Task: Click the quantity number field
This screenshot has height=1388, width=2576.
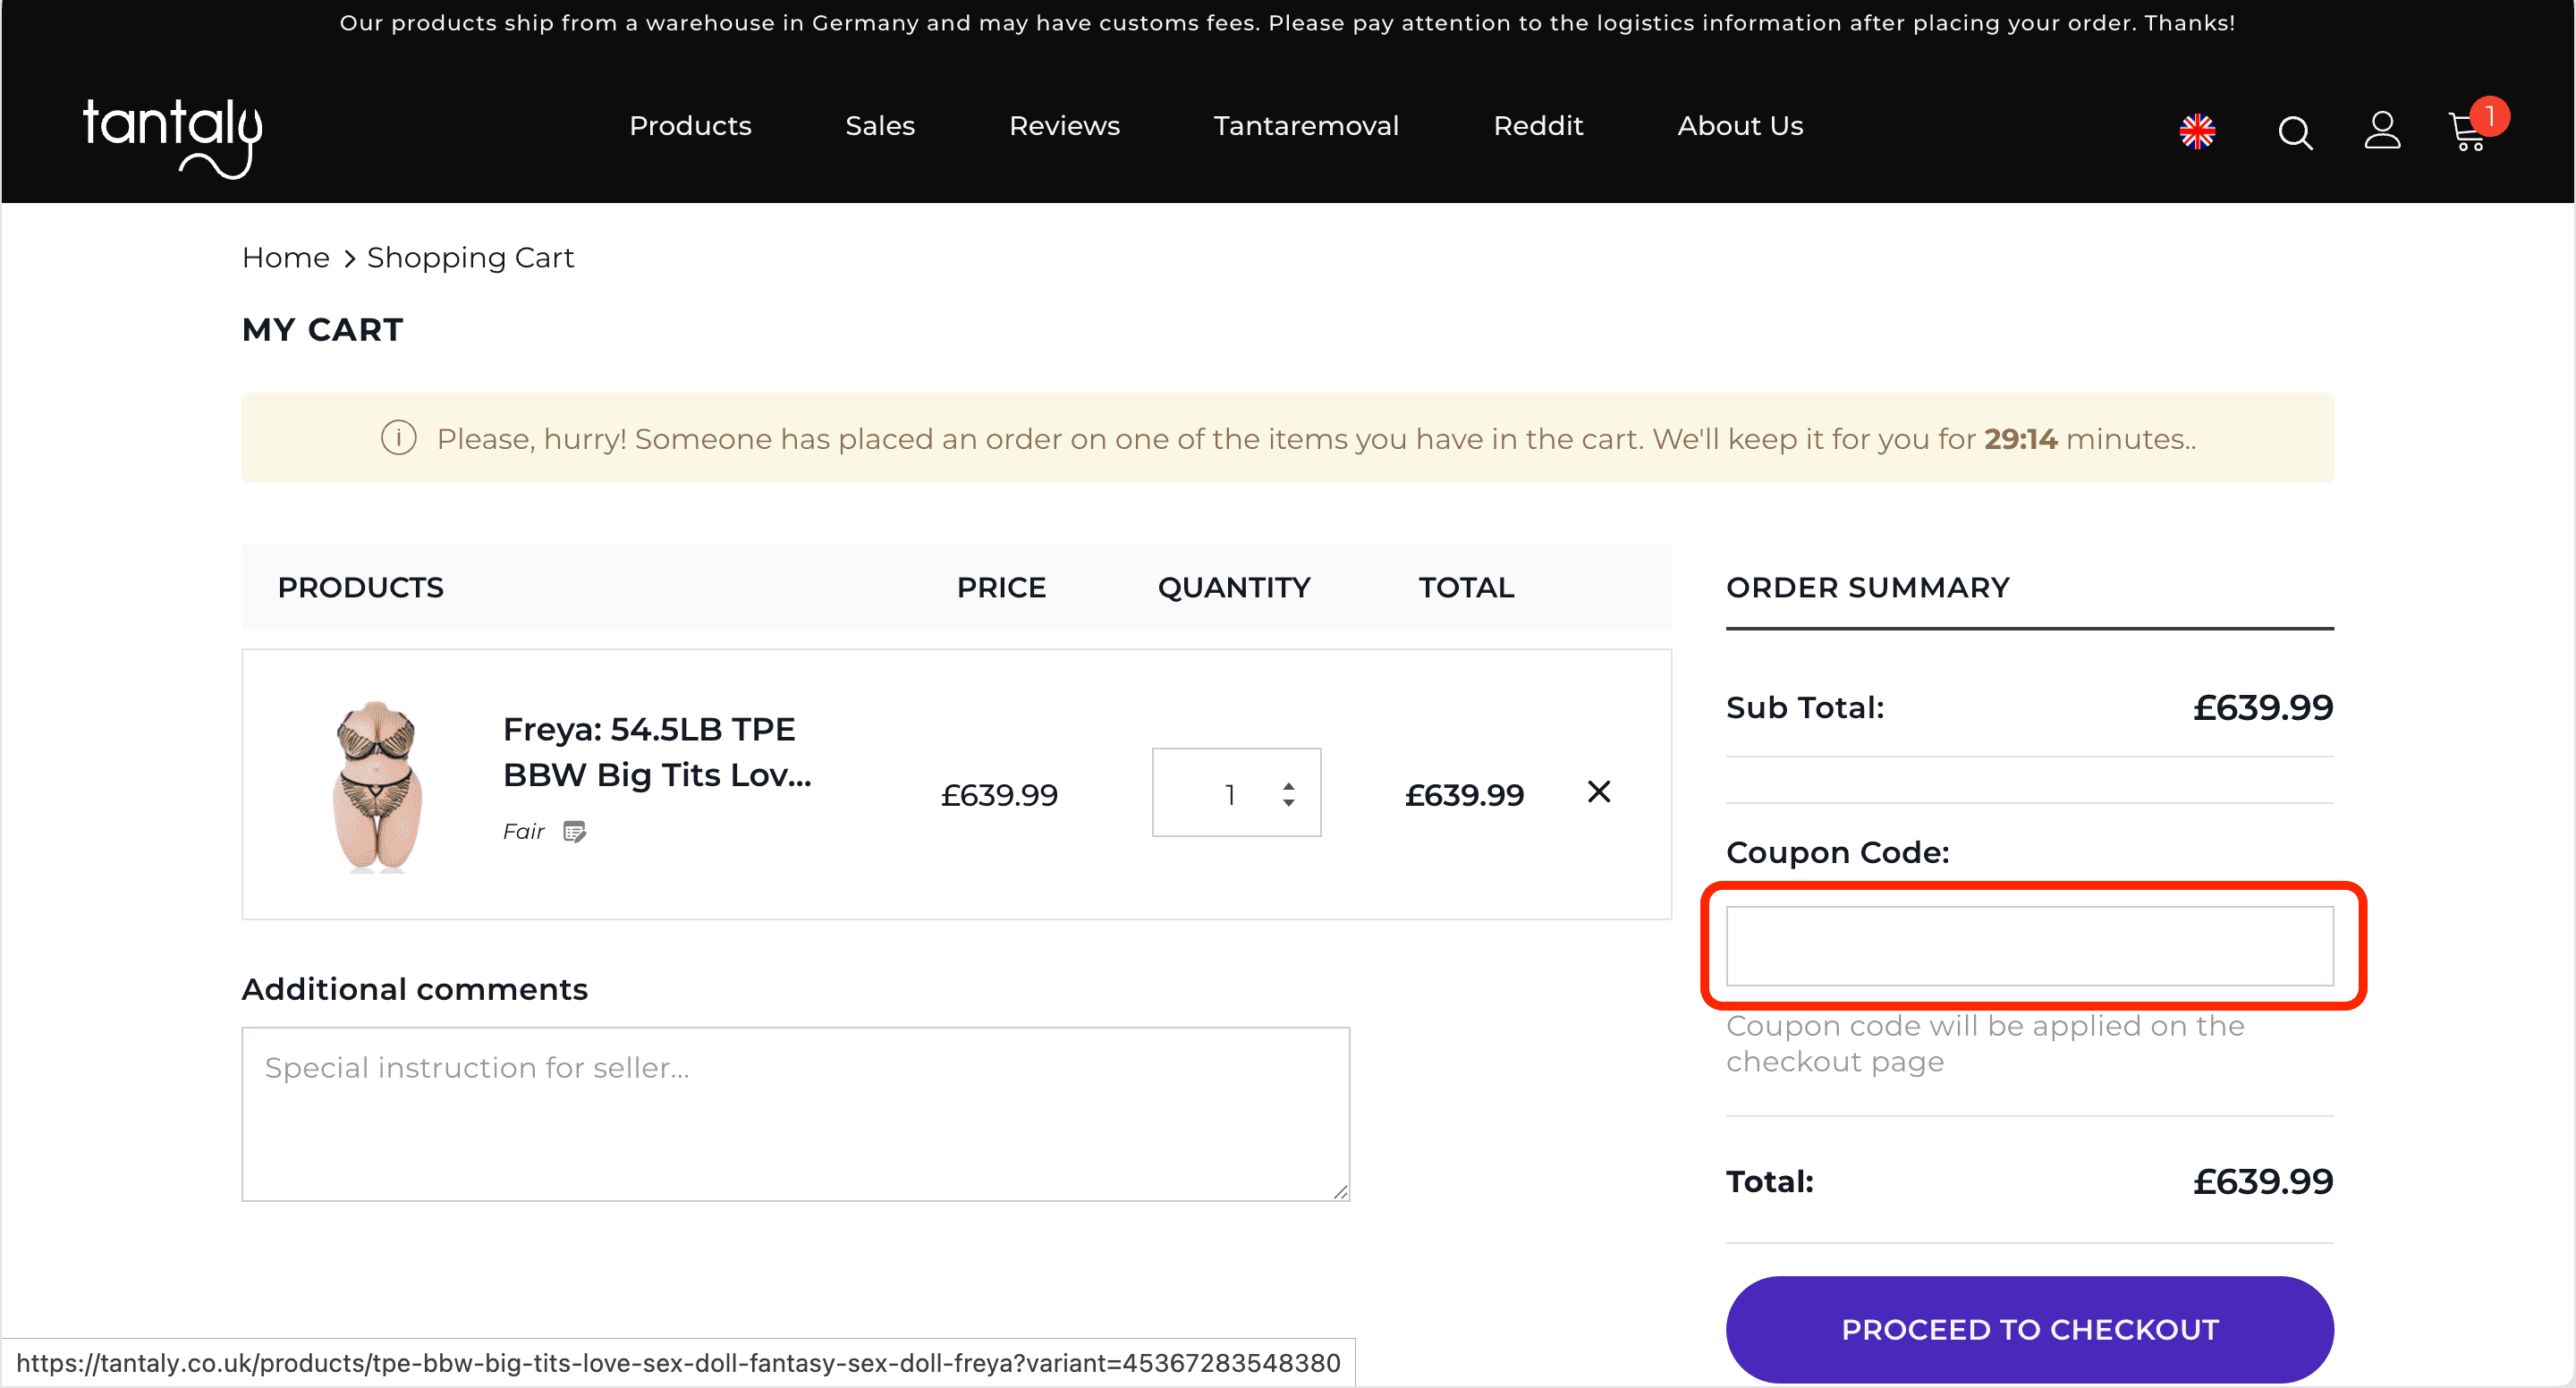Action: pyautogui.click(x=1229, y=794)
